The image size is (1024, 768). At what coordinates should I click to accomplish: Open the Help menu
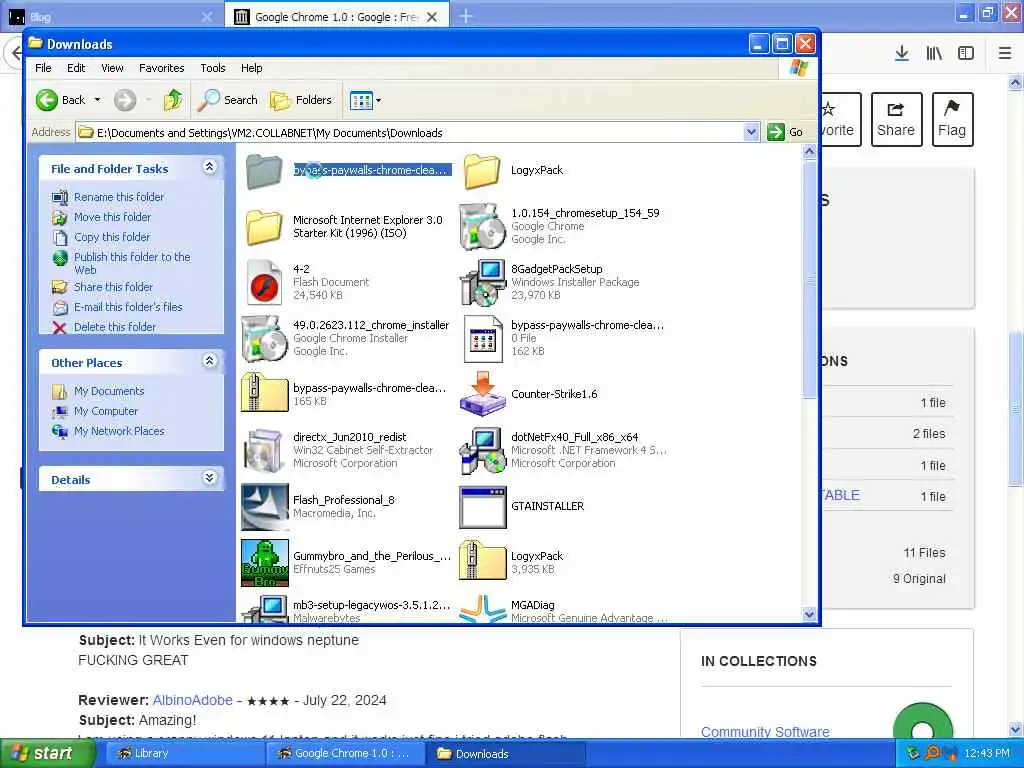tap(251, 68)
